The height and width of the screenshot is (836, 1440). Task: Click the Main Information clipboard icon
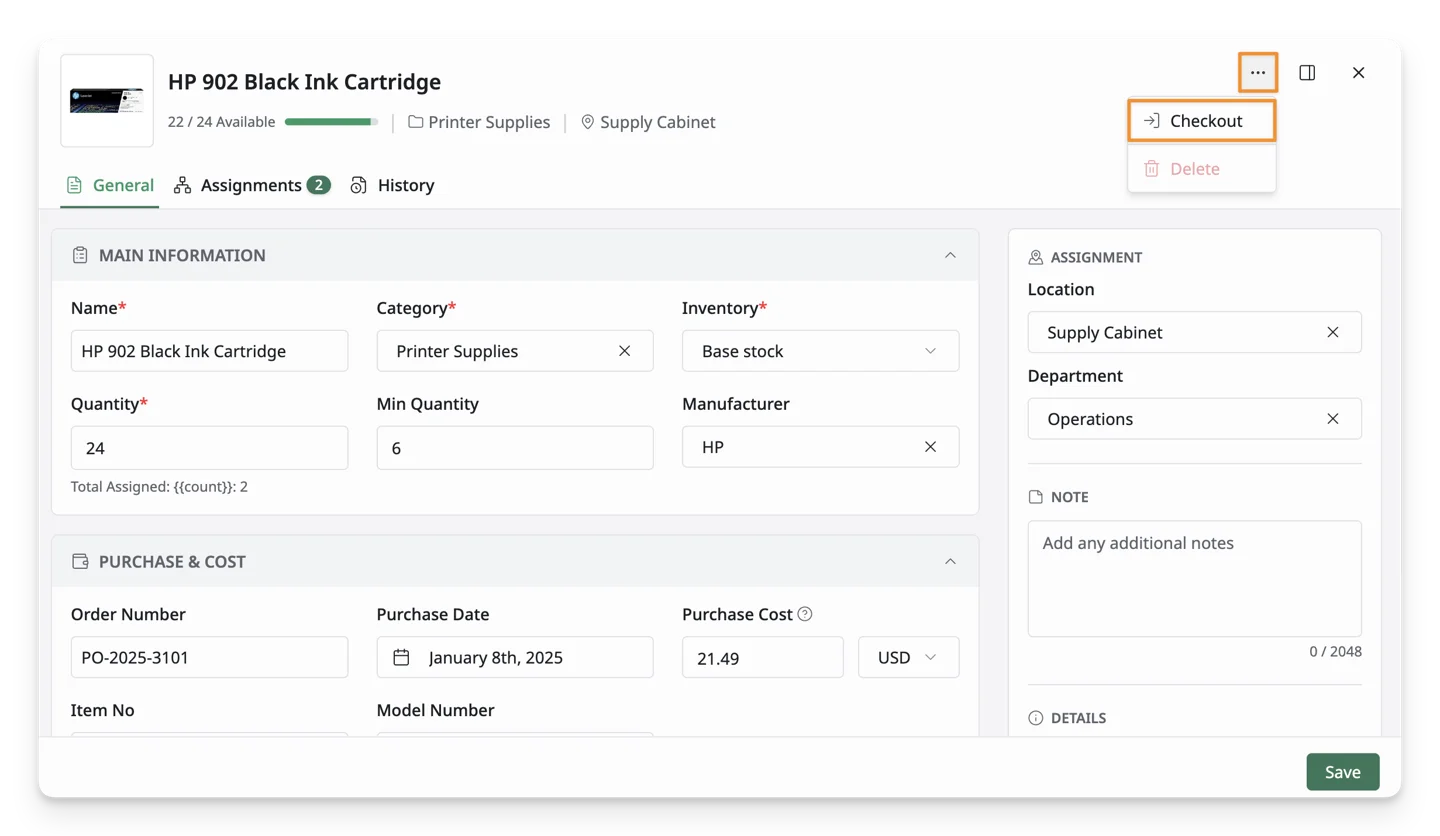tap(80, 255)
